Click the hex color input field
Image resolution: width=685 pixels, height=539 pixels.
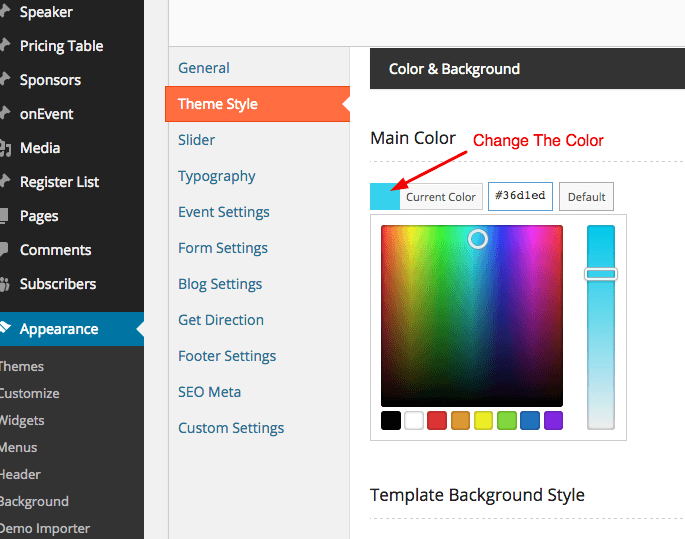click(x=520, y=197)
